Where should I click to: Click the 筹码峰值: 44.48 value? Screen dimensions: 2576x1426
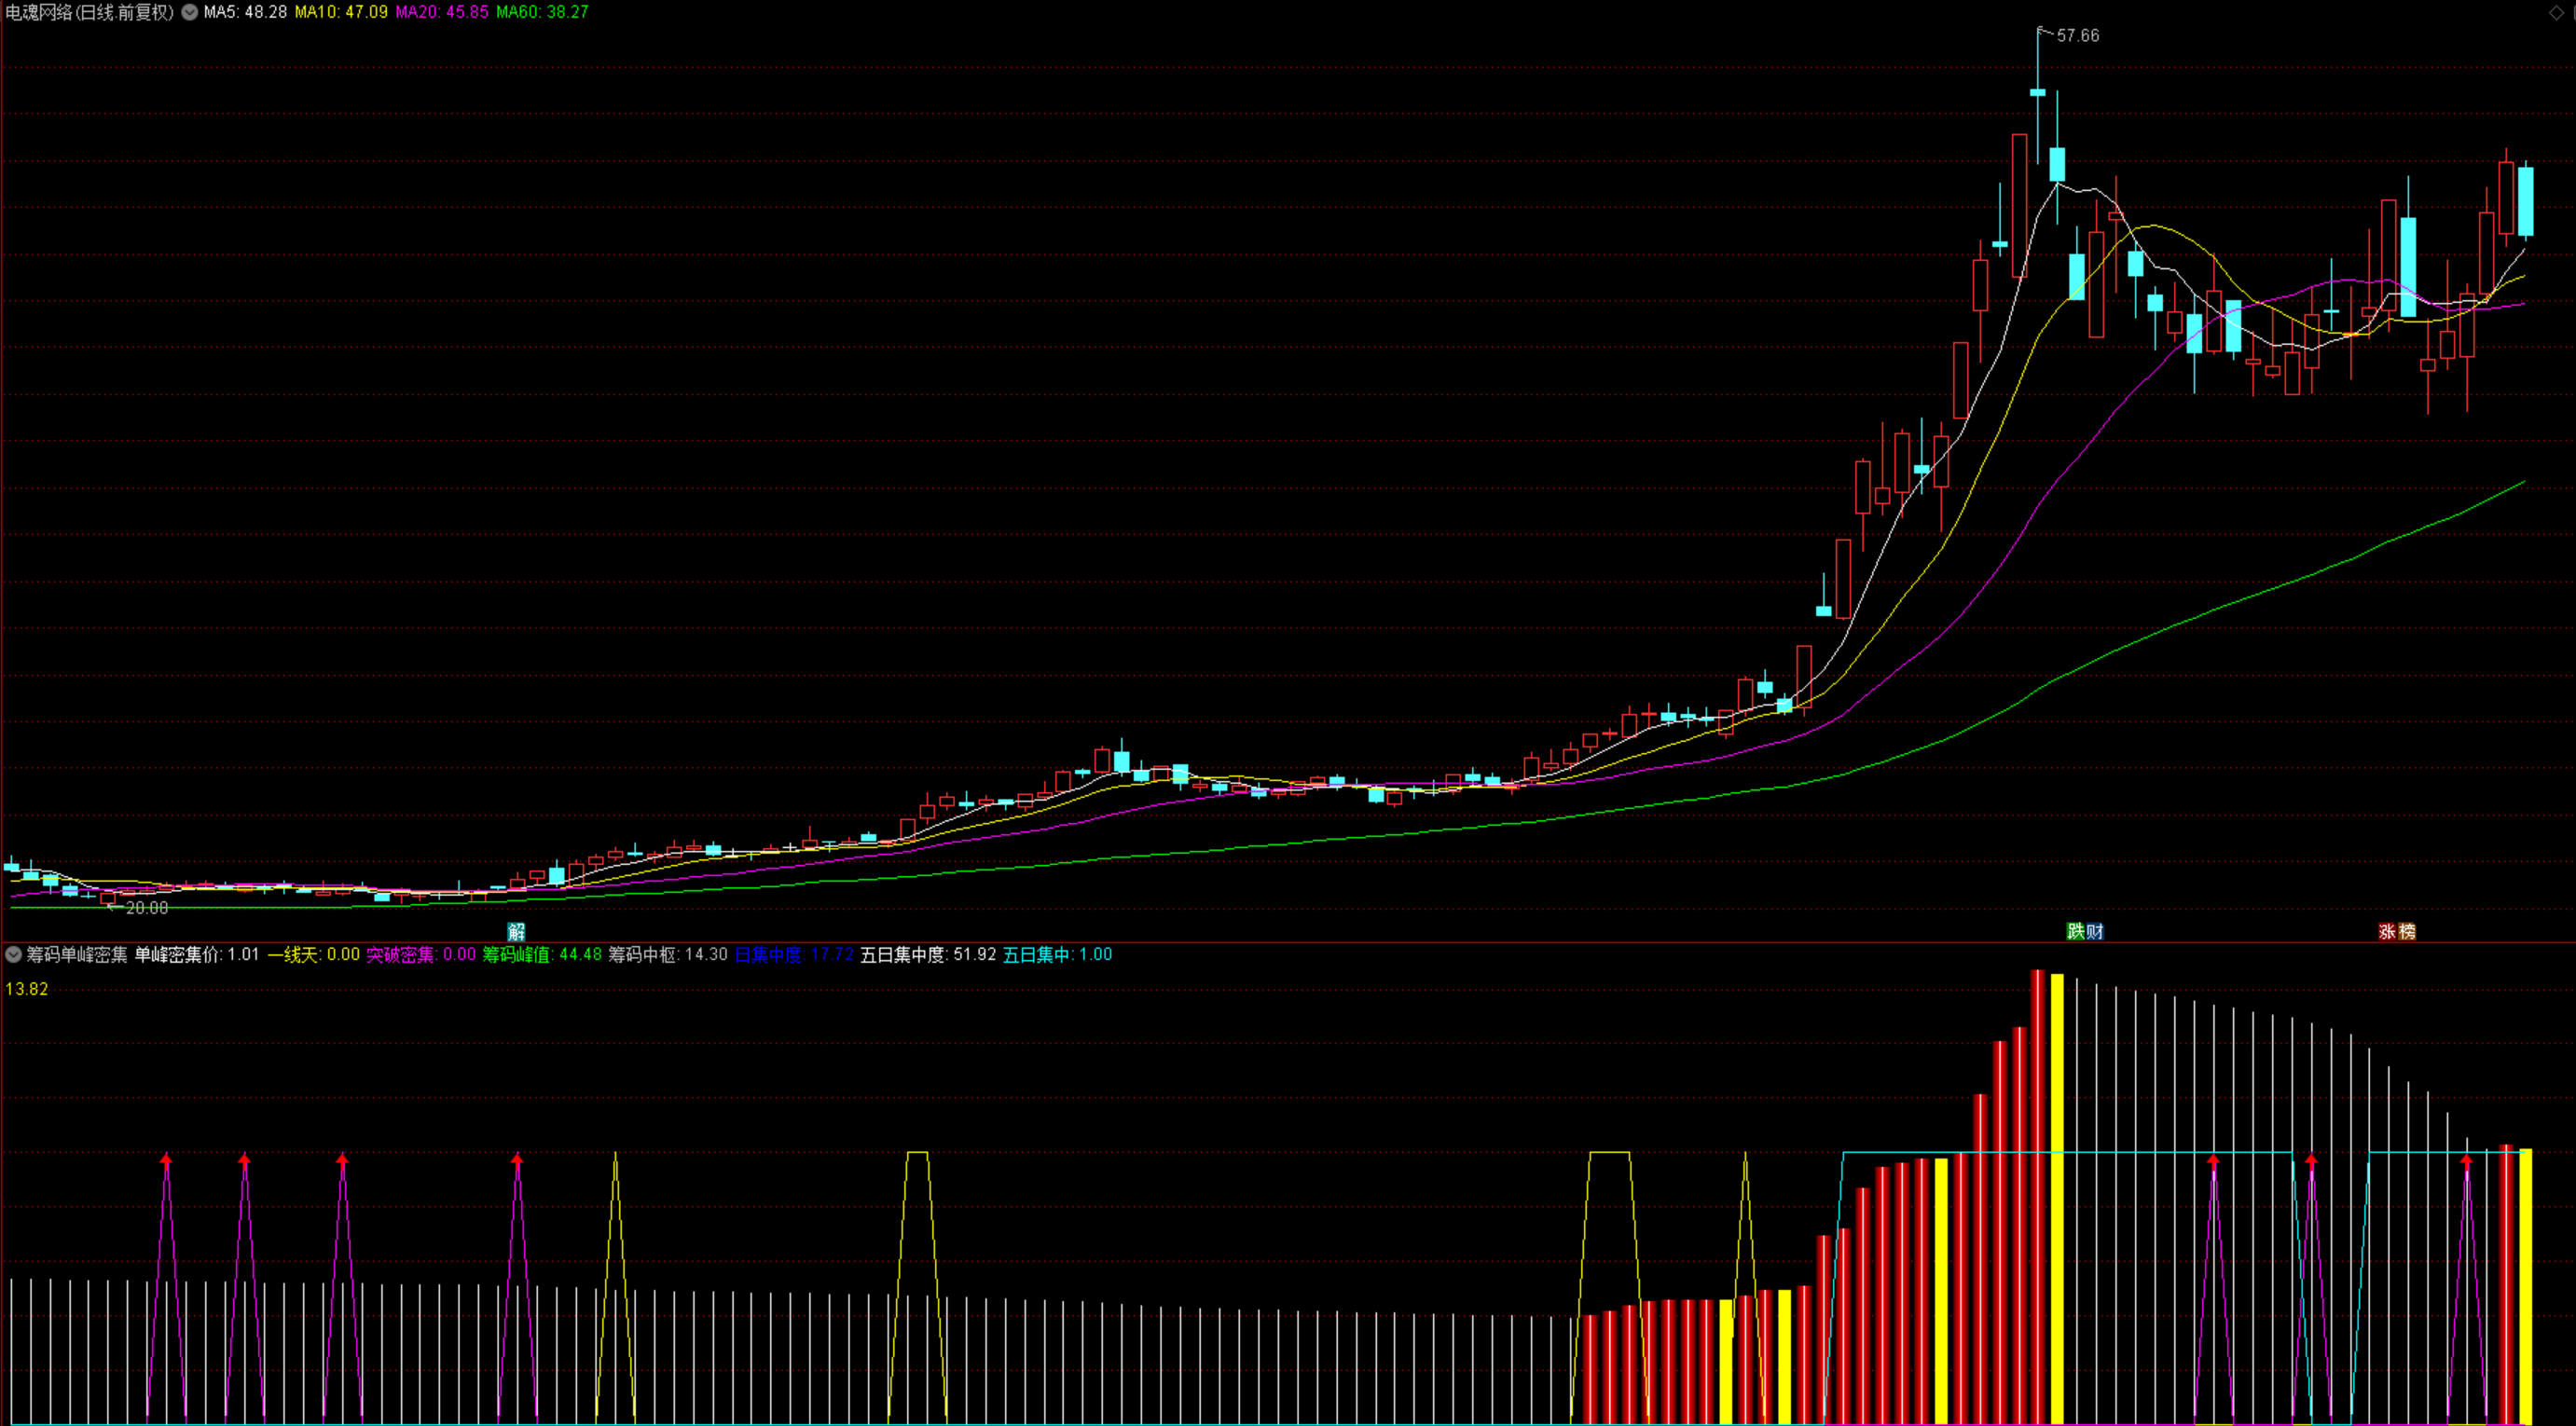coord(542,954)
